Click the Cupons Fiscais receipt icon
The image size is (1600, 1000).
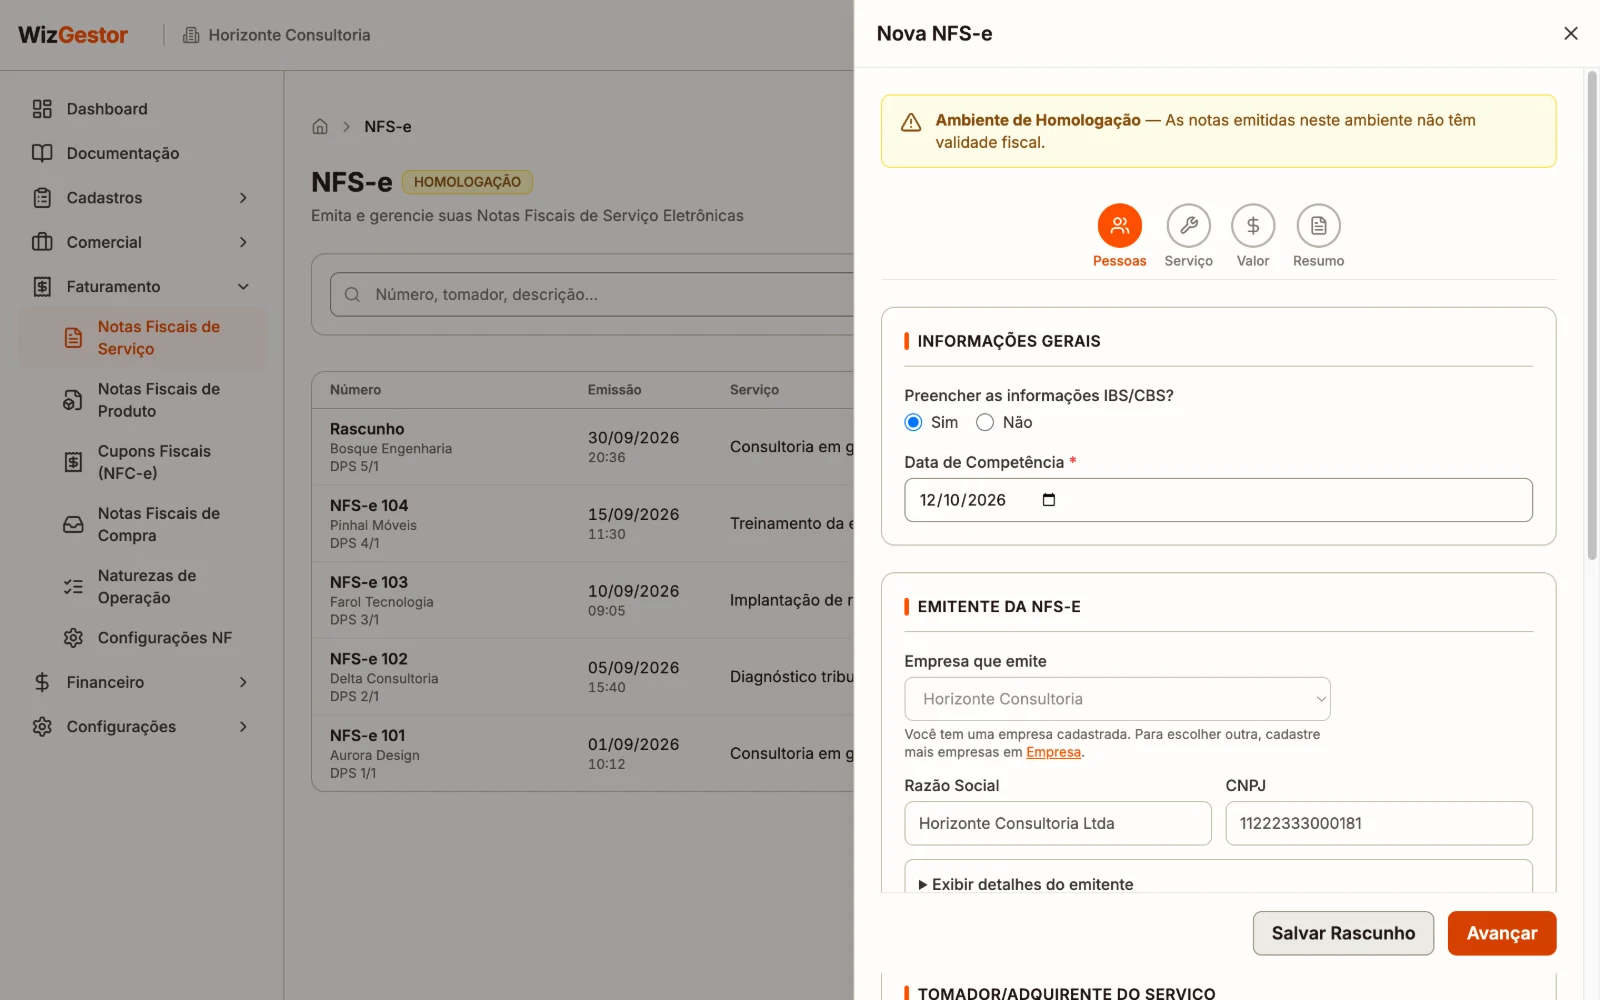(x=73, y=462)
